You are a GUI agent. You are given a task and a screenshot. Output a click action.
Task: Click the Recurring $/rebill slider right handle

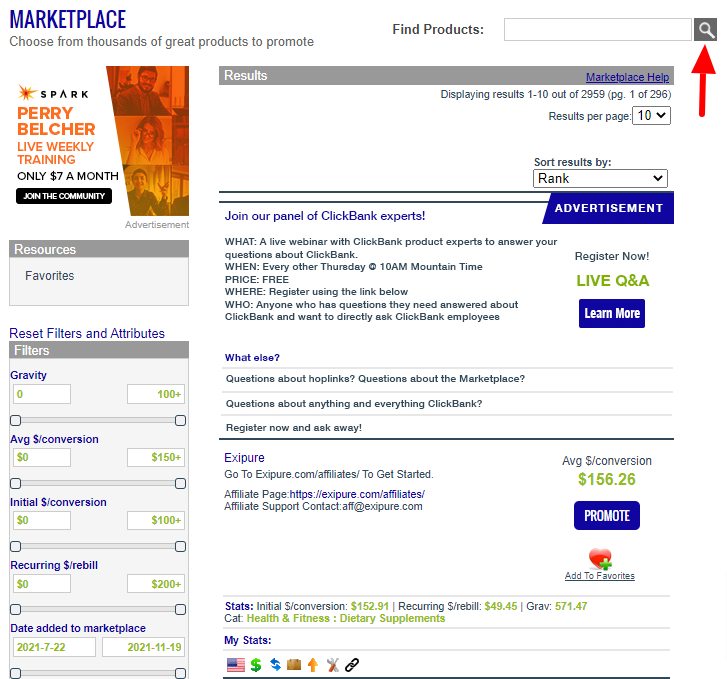click(x=180, y=609)
